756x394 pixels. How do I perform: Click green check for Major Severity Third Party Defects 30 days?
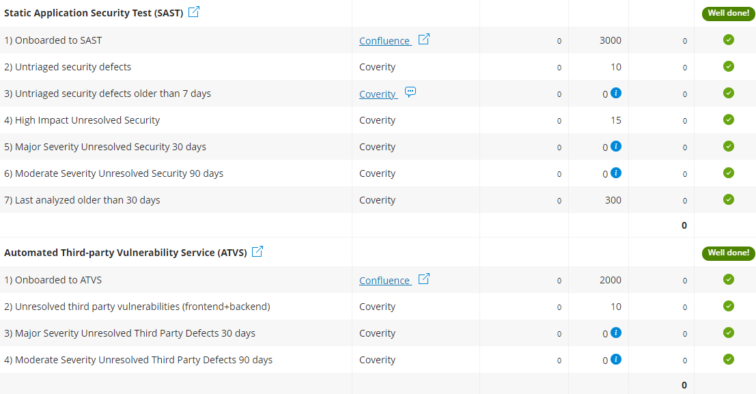click(729, 332)
